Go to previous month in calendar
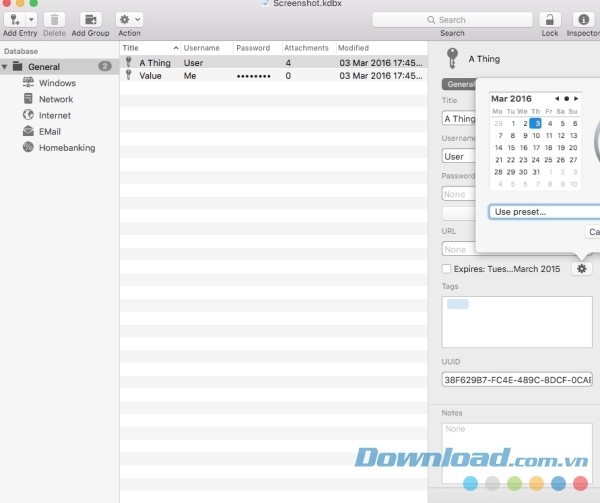Viewport: 600px width, 503px height. pyautogui.click(x=557, y=99)
